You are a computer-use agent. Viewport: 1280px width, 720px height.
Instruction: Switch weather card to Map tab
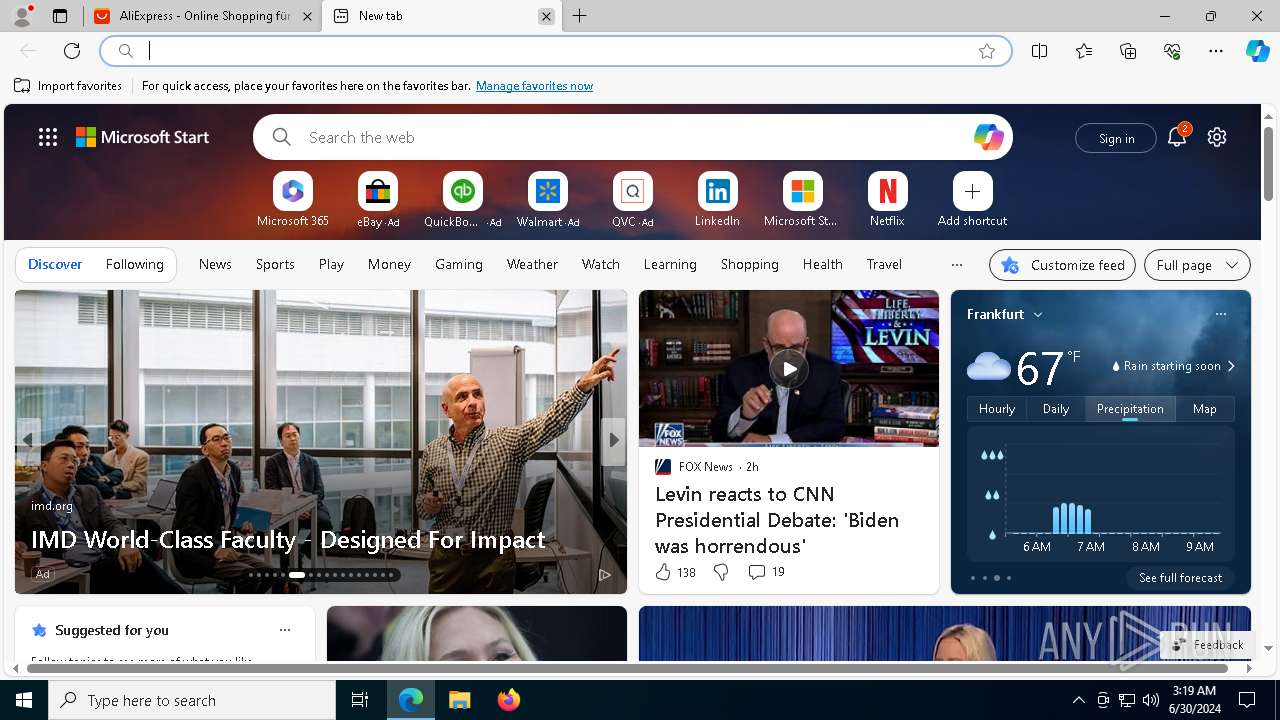(x=1205, y=408)
